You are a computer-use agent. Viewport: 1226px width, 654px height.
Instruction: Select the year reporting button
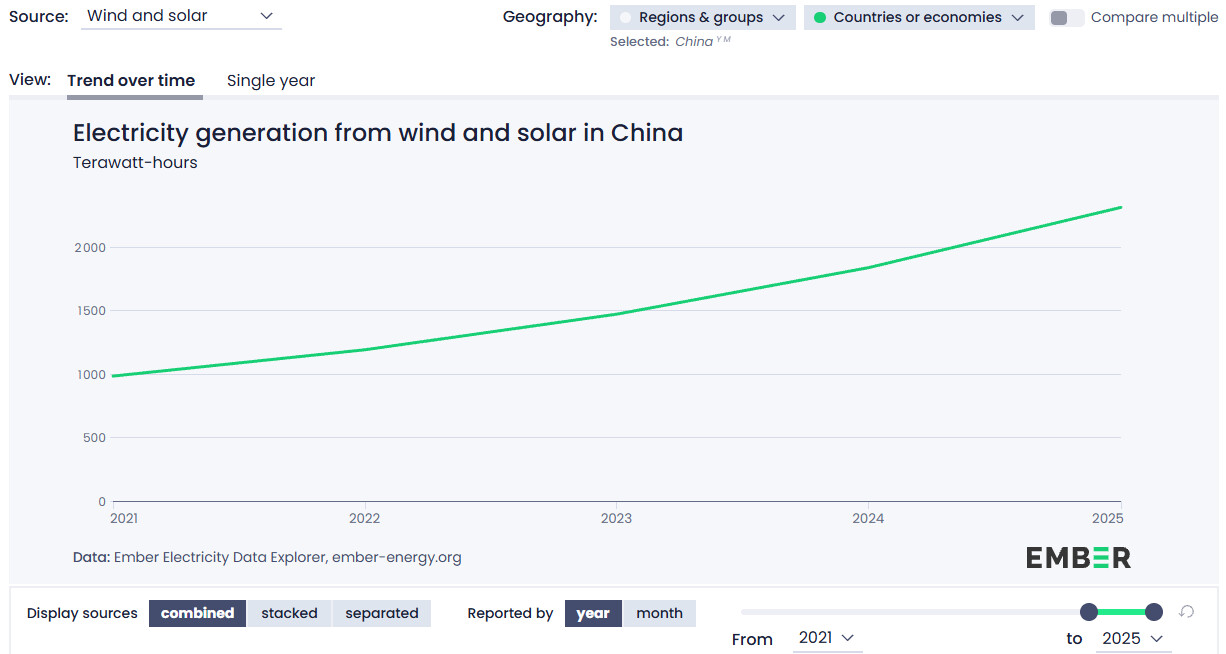[593, 613]
